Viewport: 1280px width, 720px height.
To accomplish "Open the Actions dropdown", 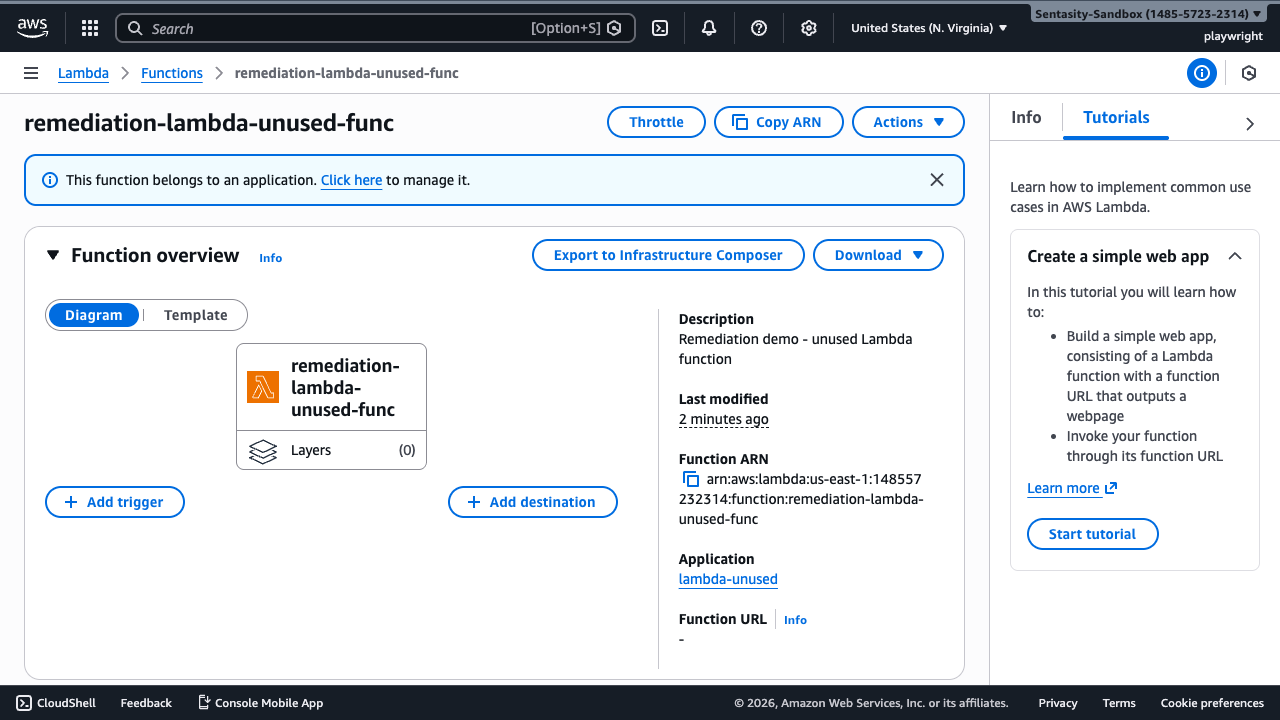I will click(x=907, y=121).
